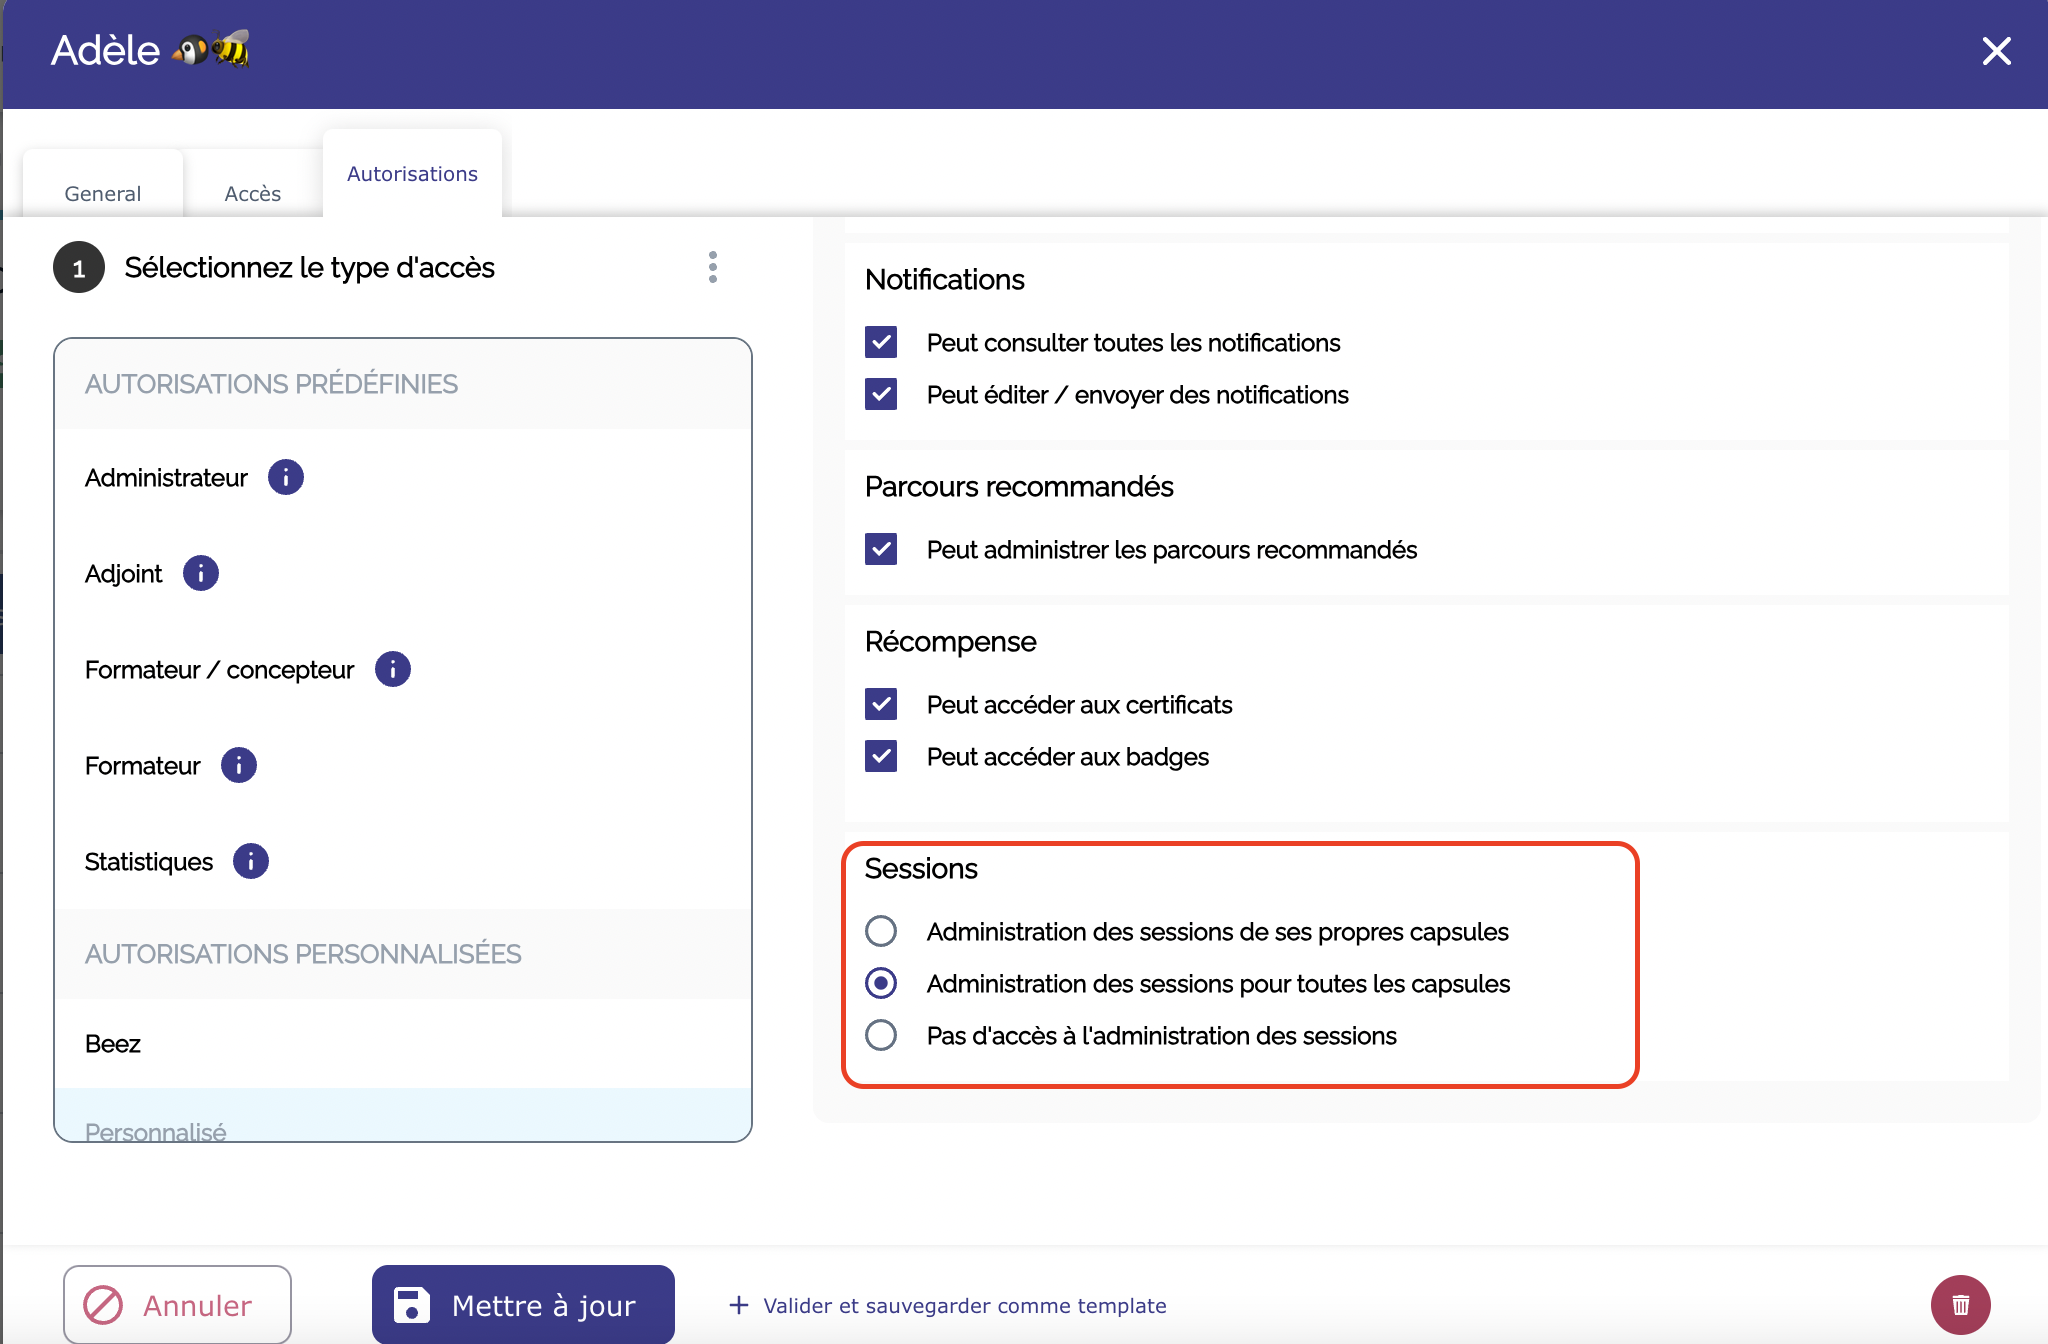Choose Pas d'accès à l'administration des sessions
Image resolution: width=2048 pixels, height=1344 pixels.
pyautogui.click(x=881, y=1036)
